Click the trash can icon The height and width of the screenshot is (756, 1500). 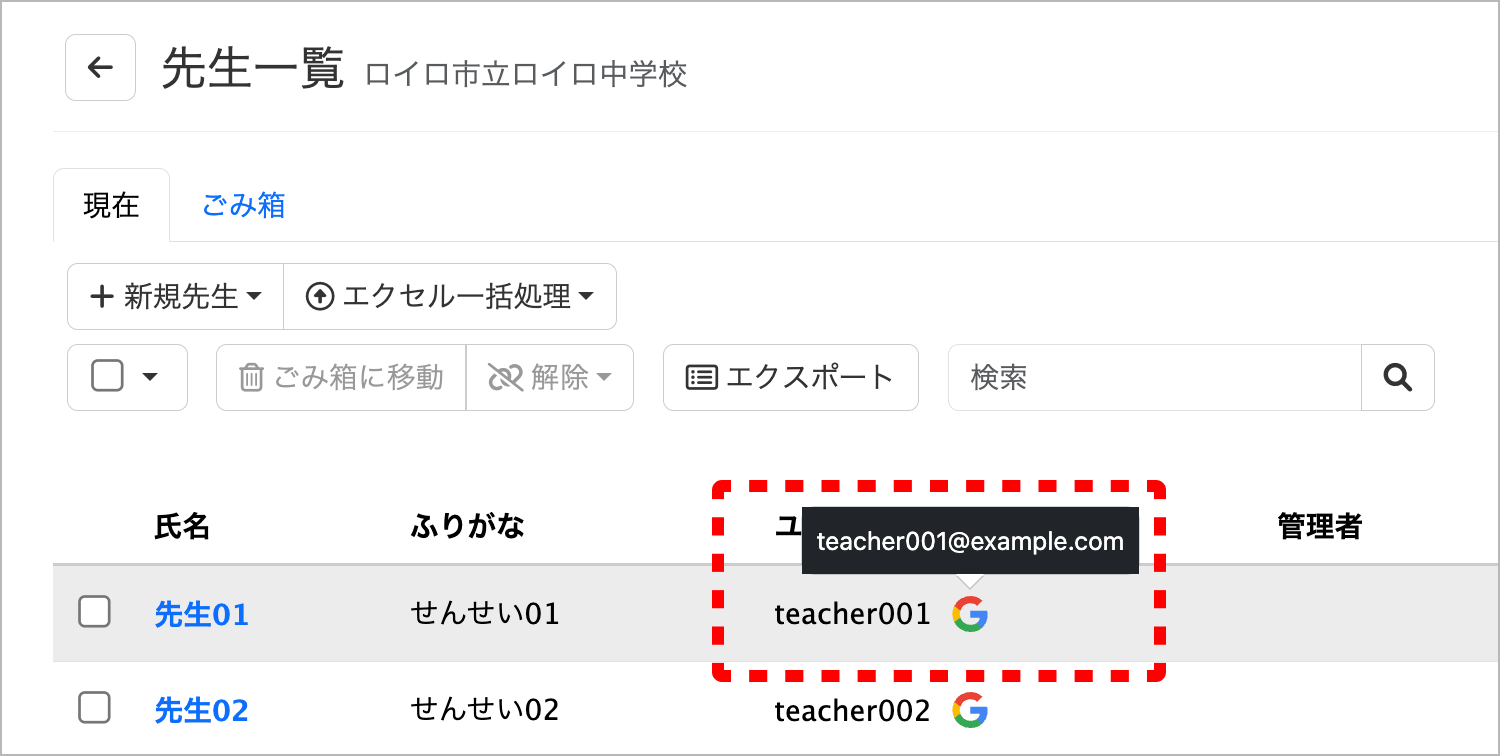point(251,378)
